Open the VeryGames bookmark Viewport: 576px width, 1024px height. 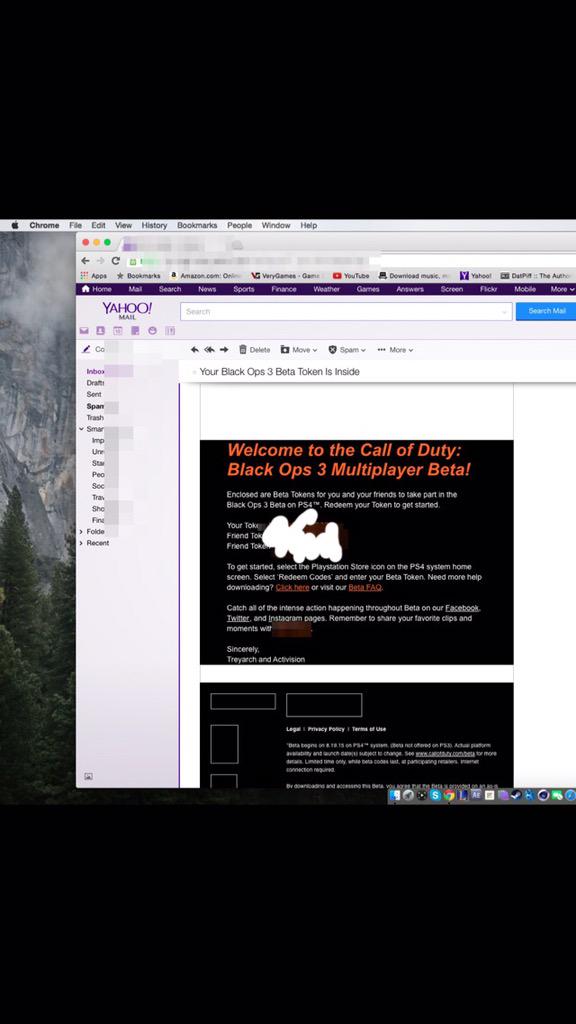[x=285, y=276]
